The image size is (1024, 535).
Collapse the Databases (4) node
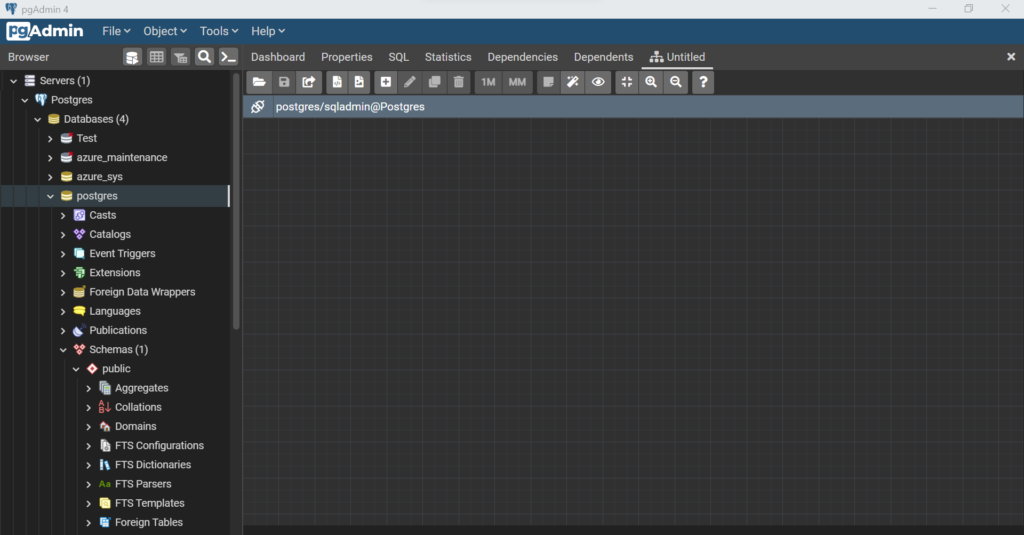coord(38,120)
